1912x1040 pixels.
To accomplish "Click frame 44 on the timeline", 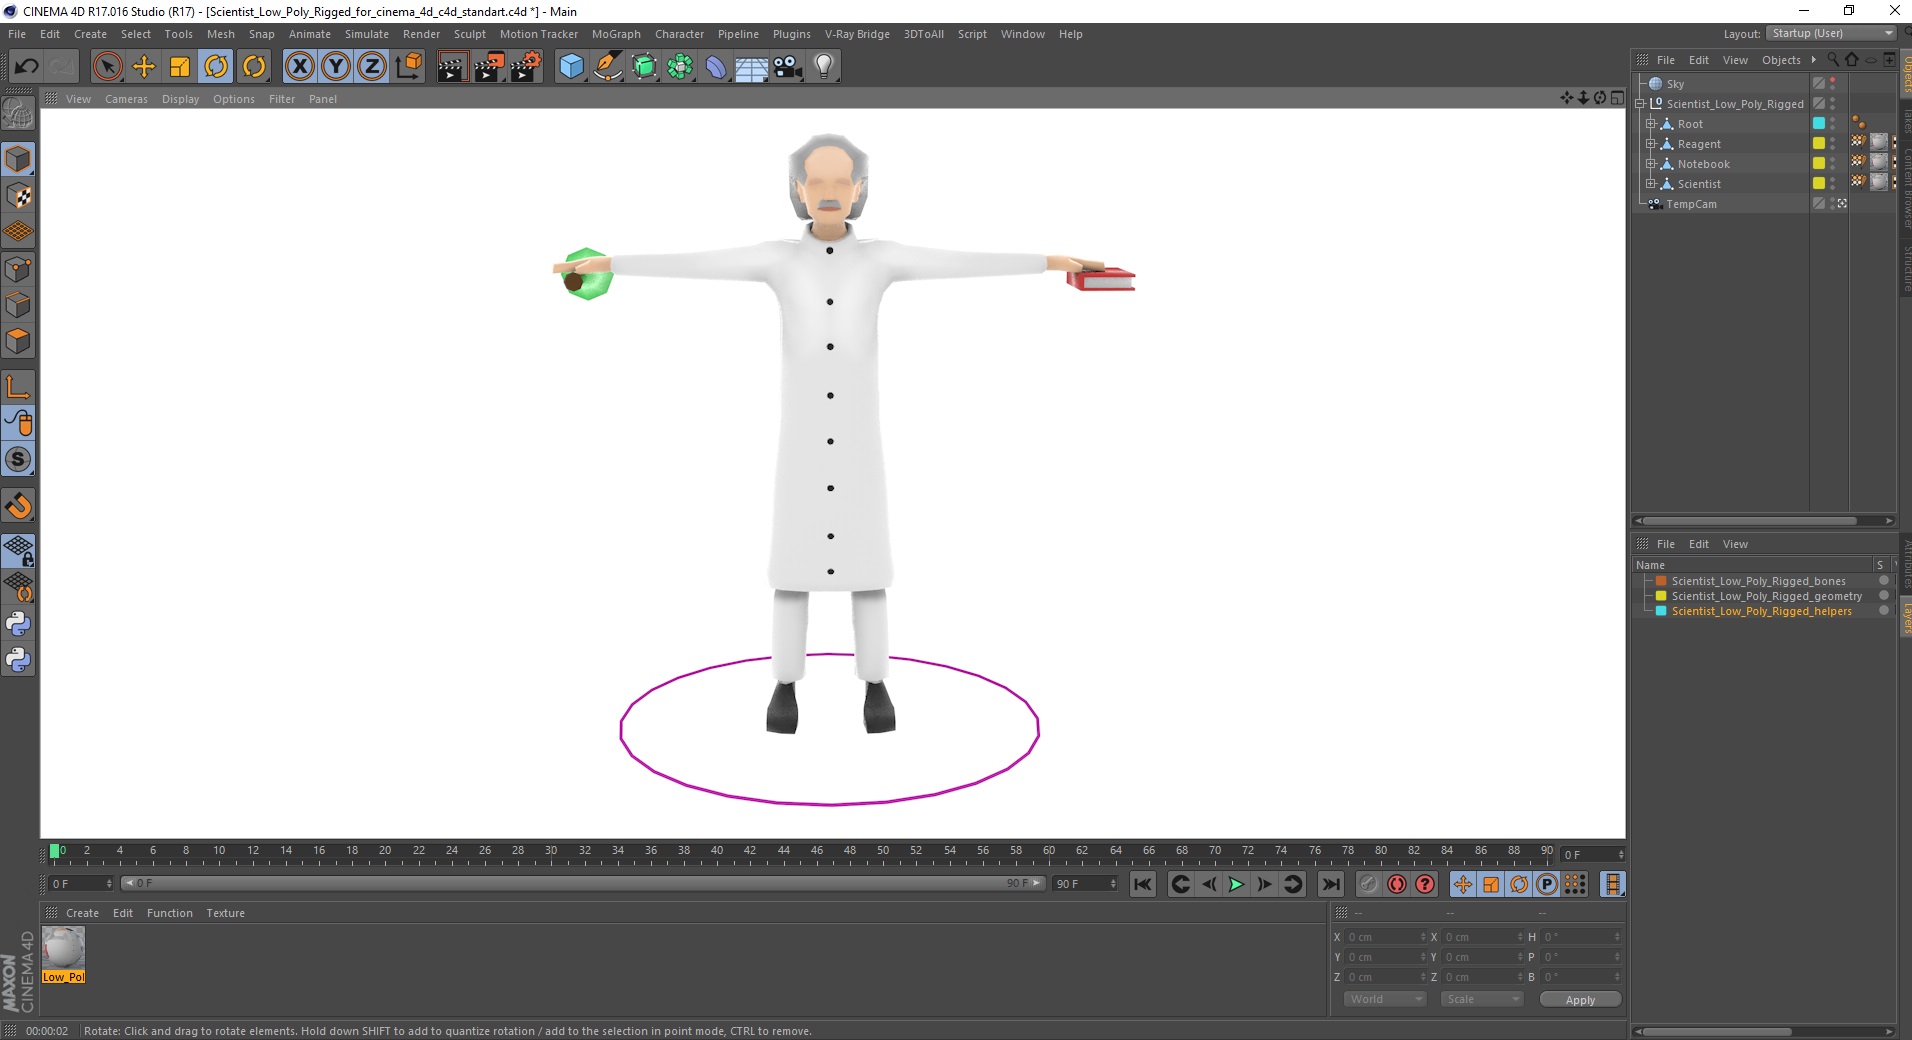I will pyautogui.click(x=783, y=853).
